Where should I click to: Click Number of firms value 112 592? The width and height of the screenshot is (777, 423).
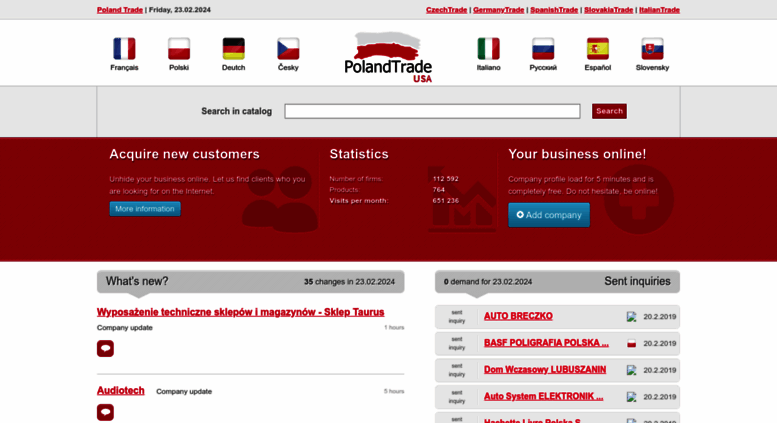445,179
